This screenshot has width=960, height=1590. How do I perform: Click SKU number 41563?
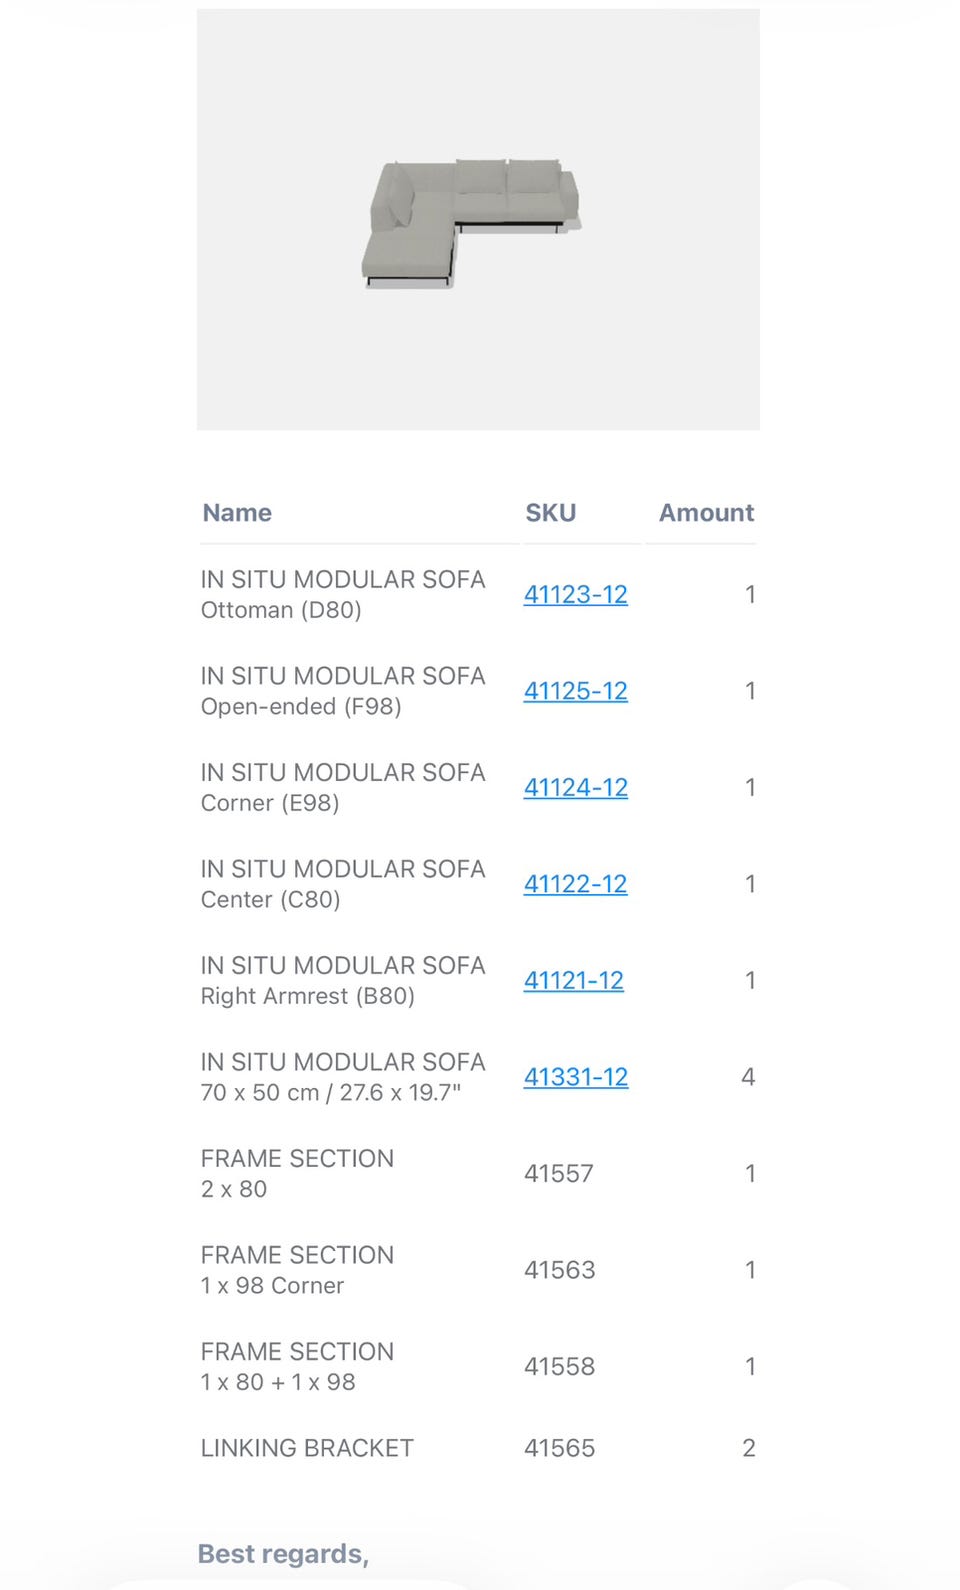(559, 1270)
